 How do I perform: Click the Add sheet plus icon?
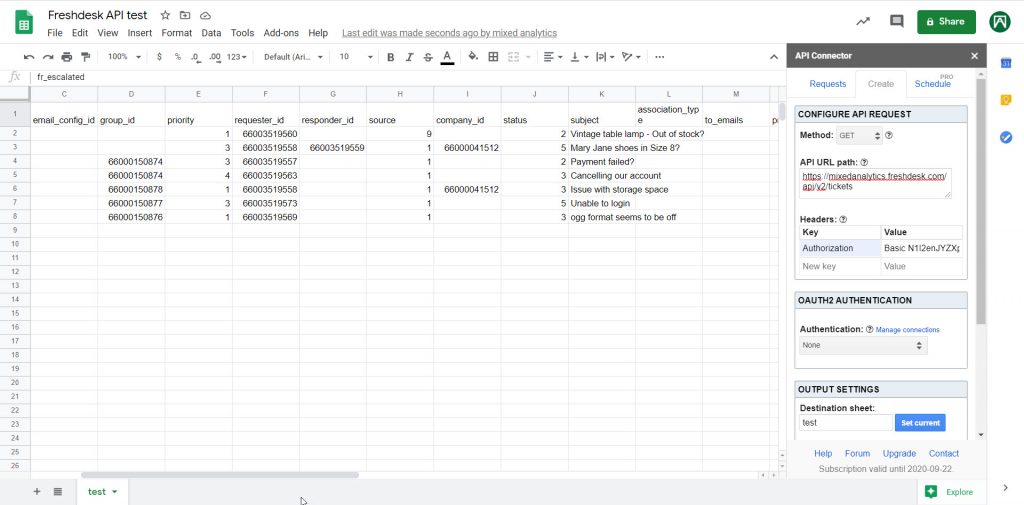pyautogui.click(x=37, y=491)
